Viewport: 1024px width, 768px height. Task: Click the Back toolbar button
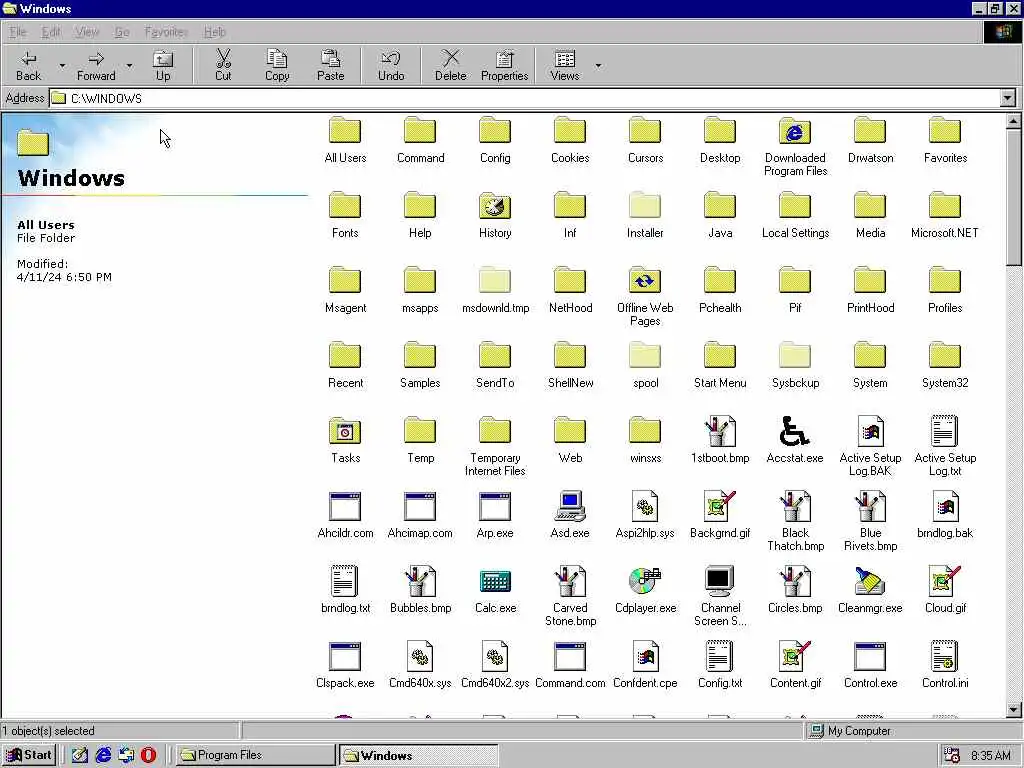tap(29, 65)
